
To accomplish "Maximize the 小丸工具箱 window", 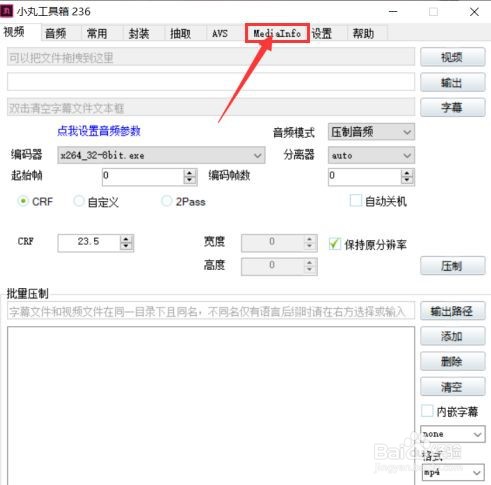I will point(433,12).
